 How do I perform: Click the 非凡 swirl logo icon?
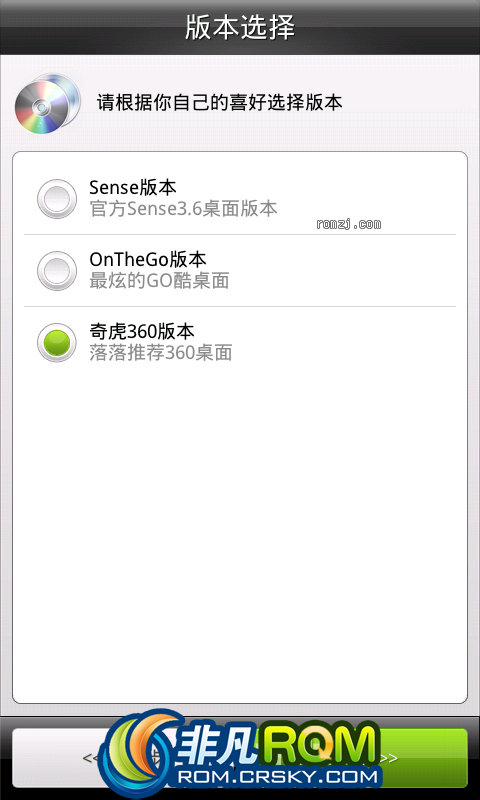pos(137,753)
